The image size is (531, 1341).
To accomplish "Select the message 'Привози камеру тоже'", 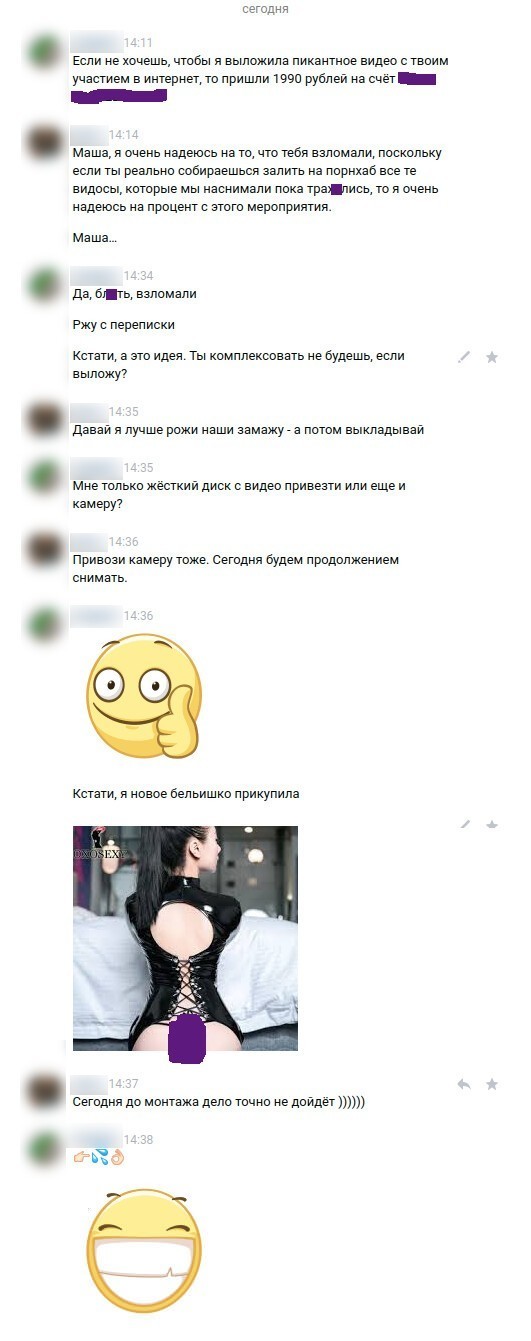I will (236, 569).
